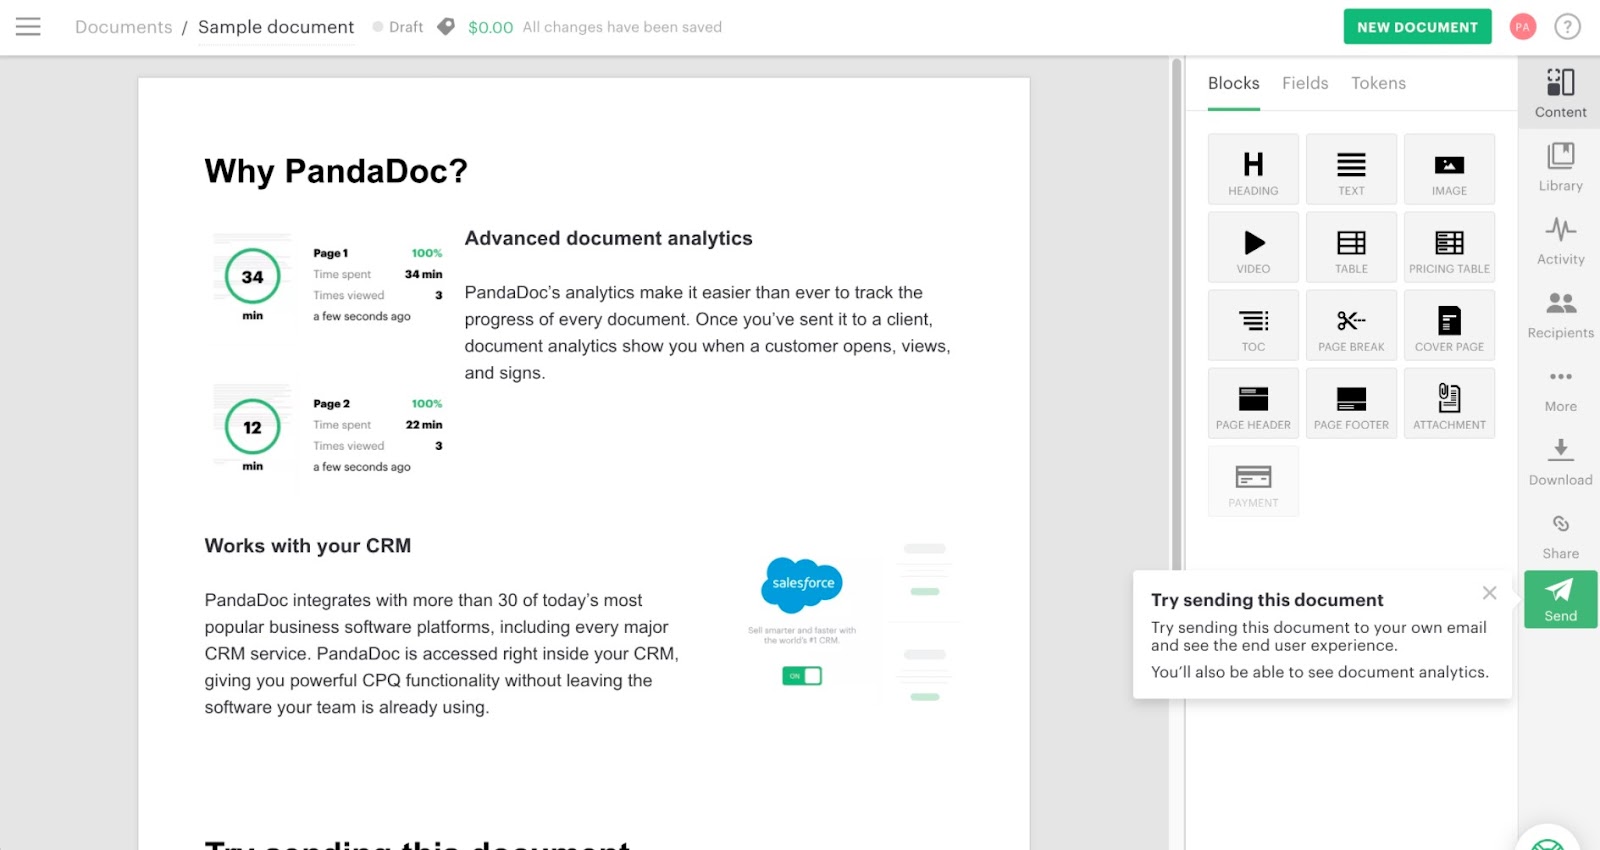
Task: Switch to the Tokens tab
Action: click(x=1378, y=84)
